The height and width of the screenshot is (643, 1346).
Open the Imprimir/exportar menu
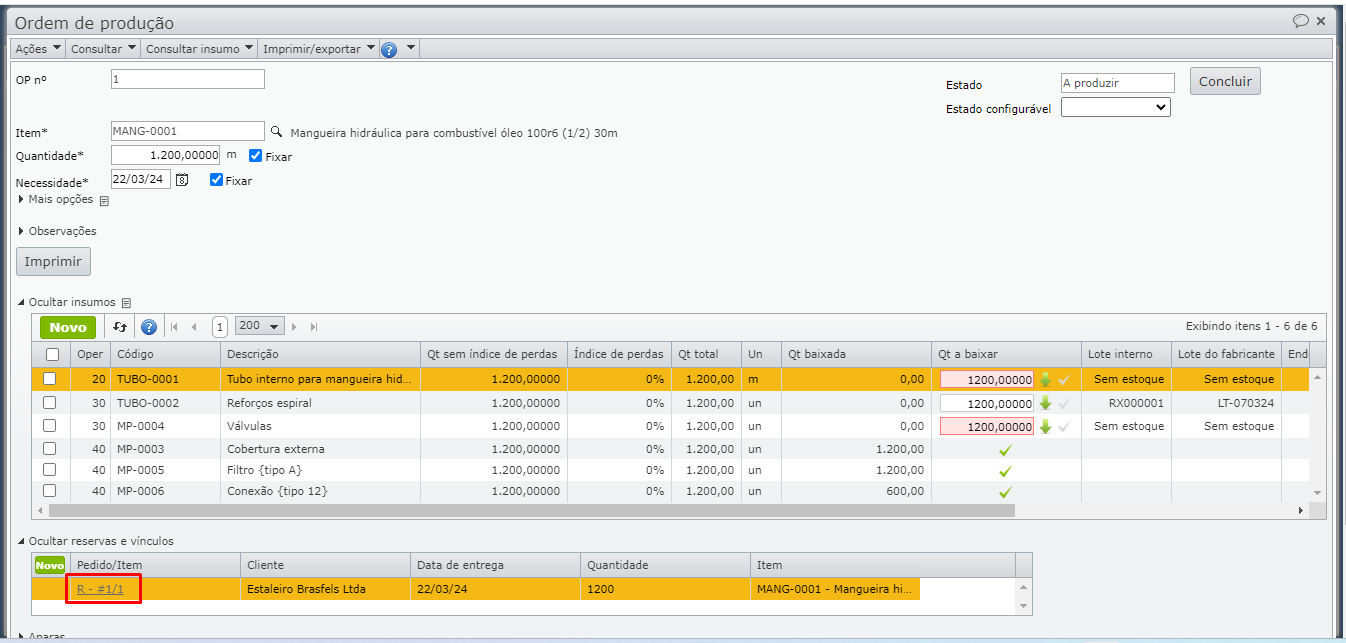pyautogui.click(x=319, y=49)
